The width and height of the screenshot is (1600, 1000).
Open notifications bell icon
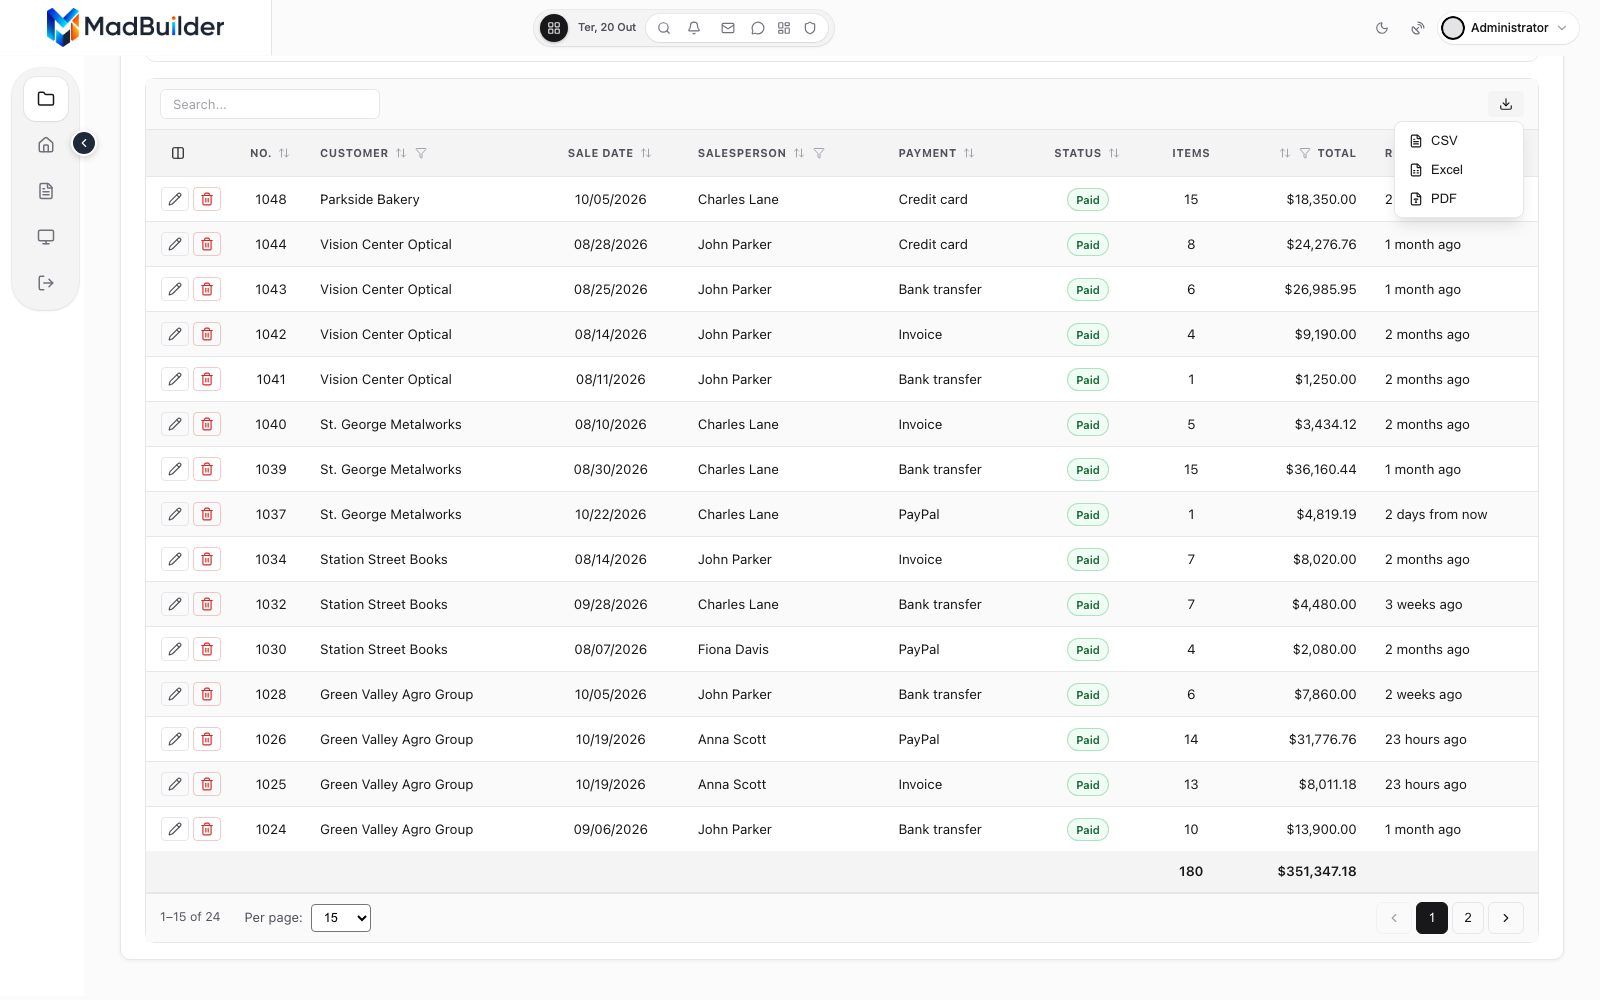coord(694,28)
